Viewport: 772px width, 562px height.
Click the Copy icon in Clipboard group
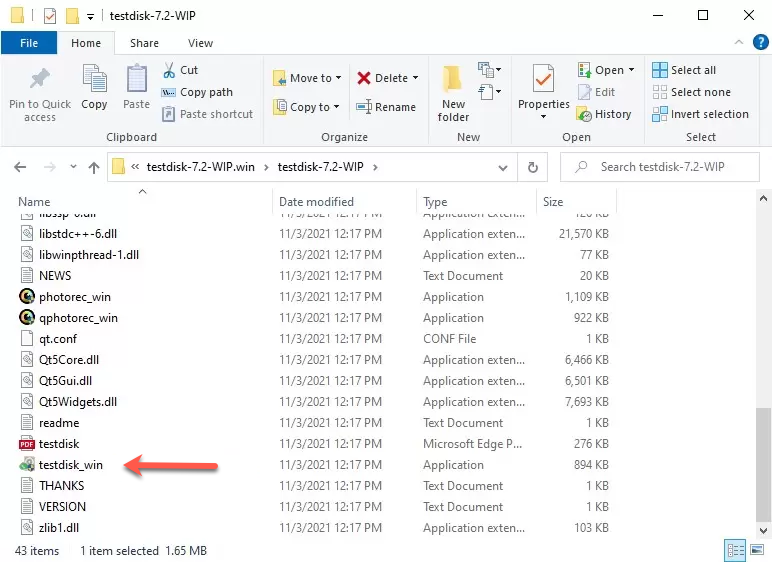(x=94, y=80)
